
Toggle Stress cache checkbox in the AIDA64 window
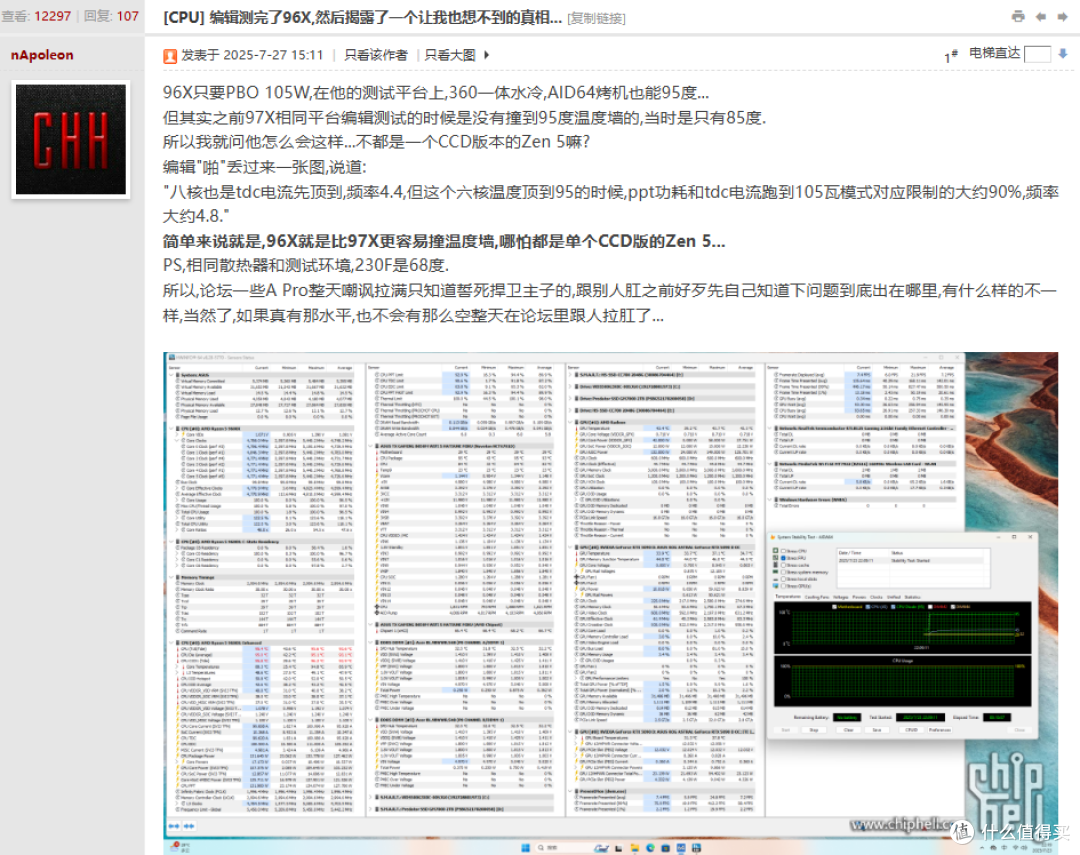pyautogui.click(x=783, y=565)
